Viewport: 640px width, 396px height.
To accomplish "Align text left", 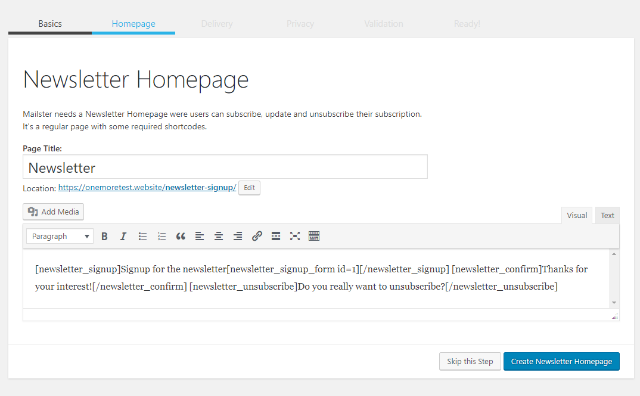I will pos(200,236).
